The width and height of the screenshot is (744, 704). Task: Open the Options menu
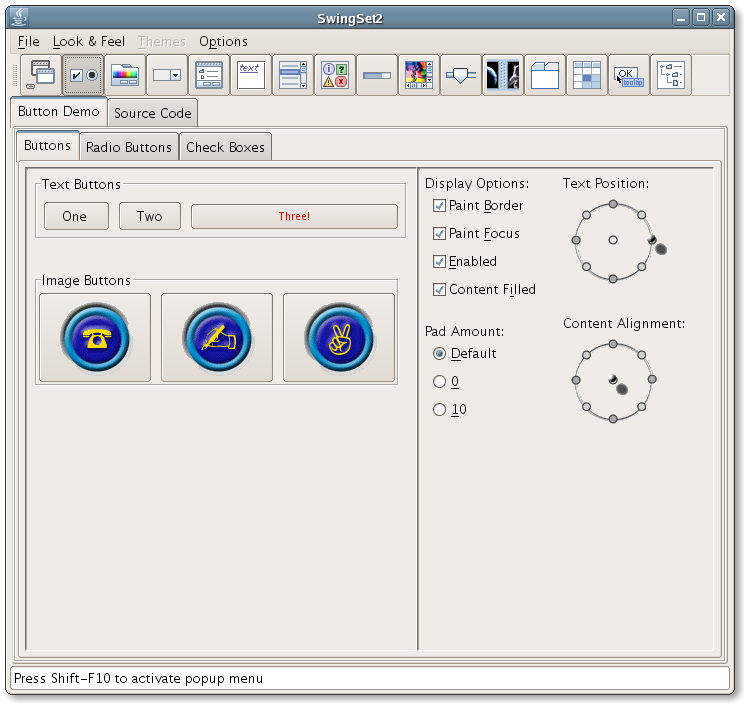tap(223, 42)
